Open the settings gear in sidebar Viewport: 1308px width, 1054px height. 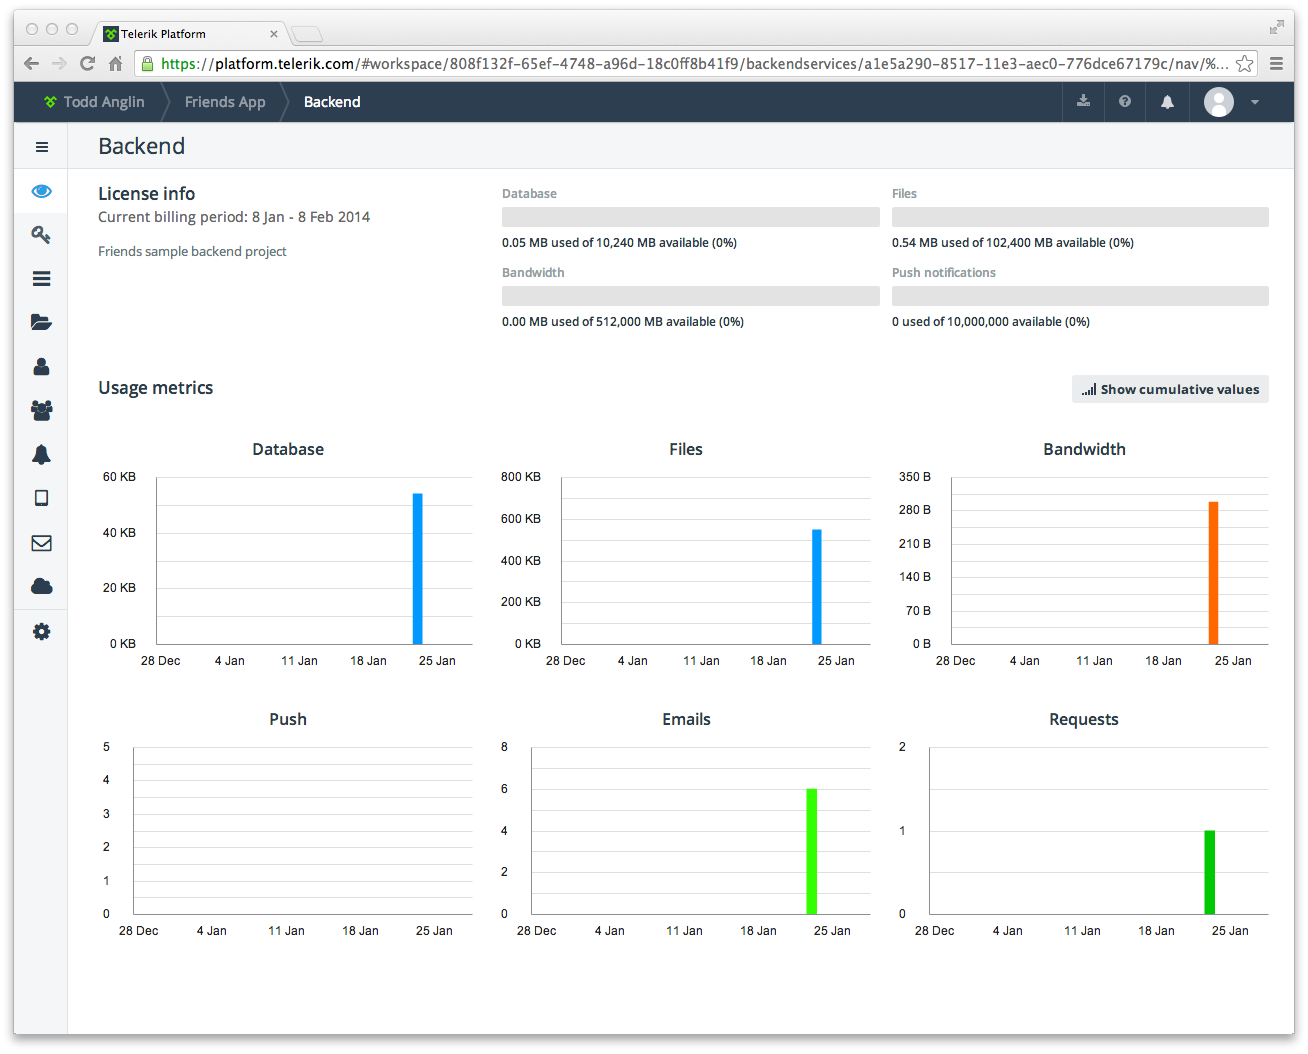click(x=41, y=632)
